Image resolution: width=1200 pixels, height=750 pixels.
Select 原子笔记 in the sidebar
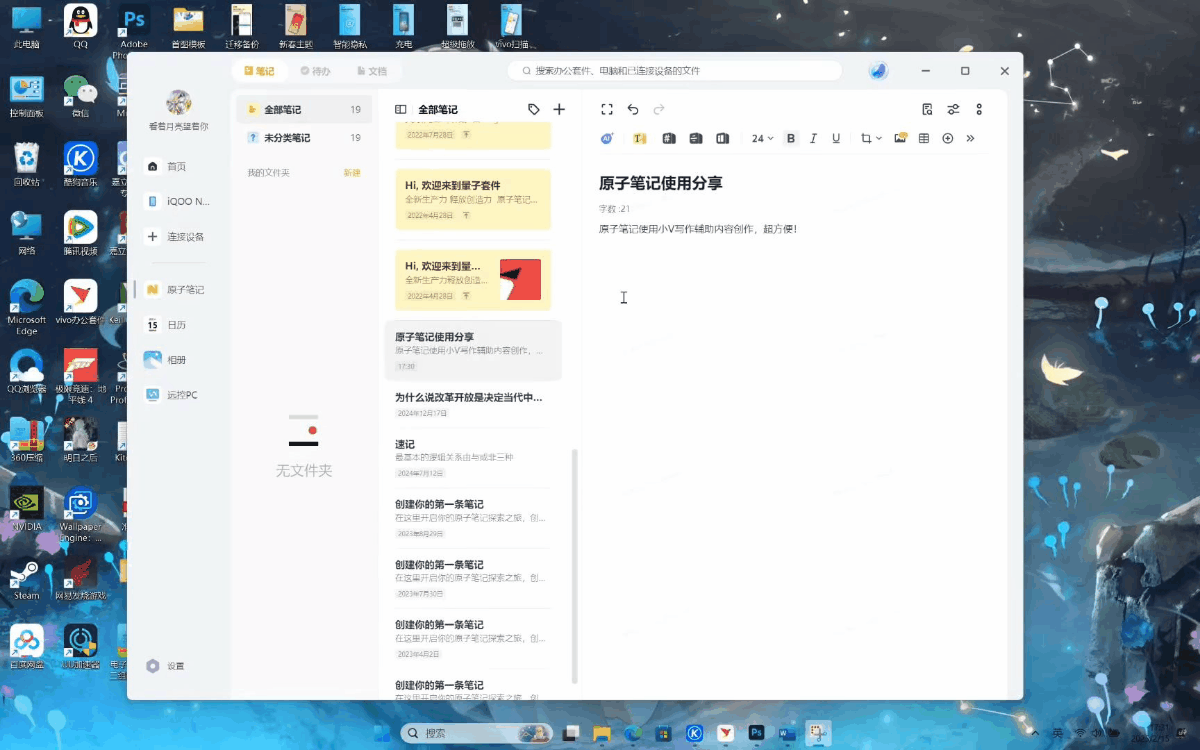176,290
